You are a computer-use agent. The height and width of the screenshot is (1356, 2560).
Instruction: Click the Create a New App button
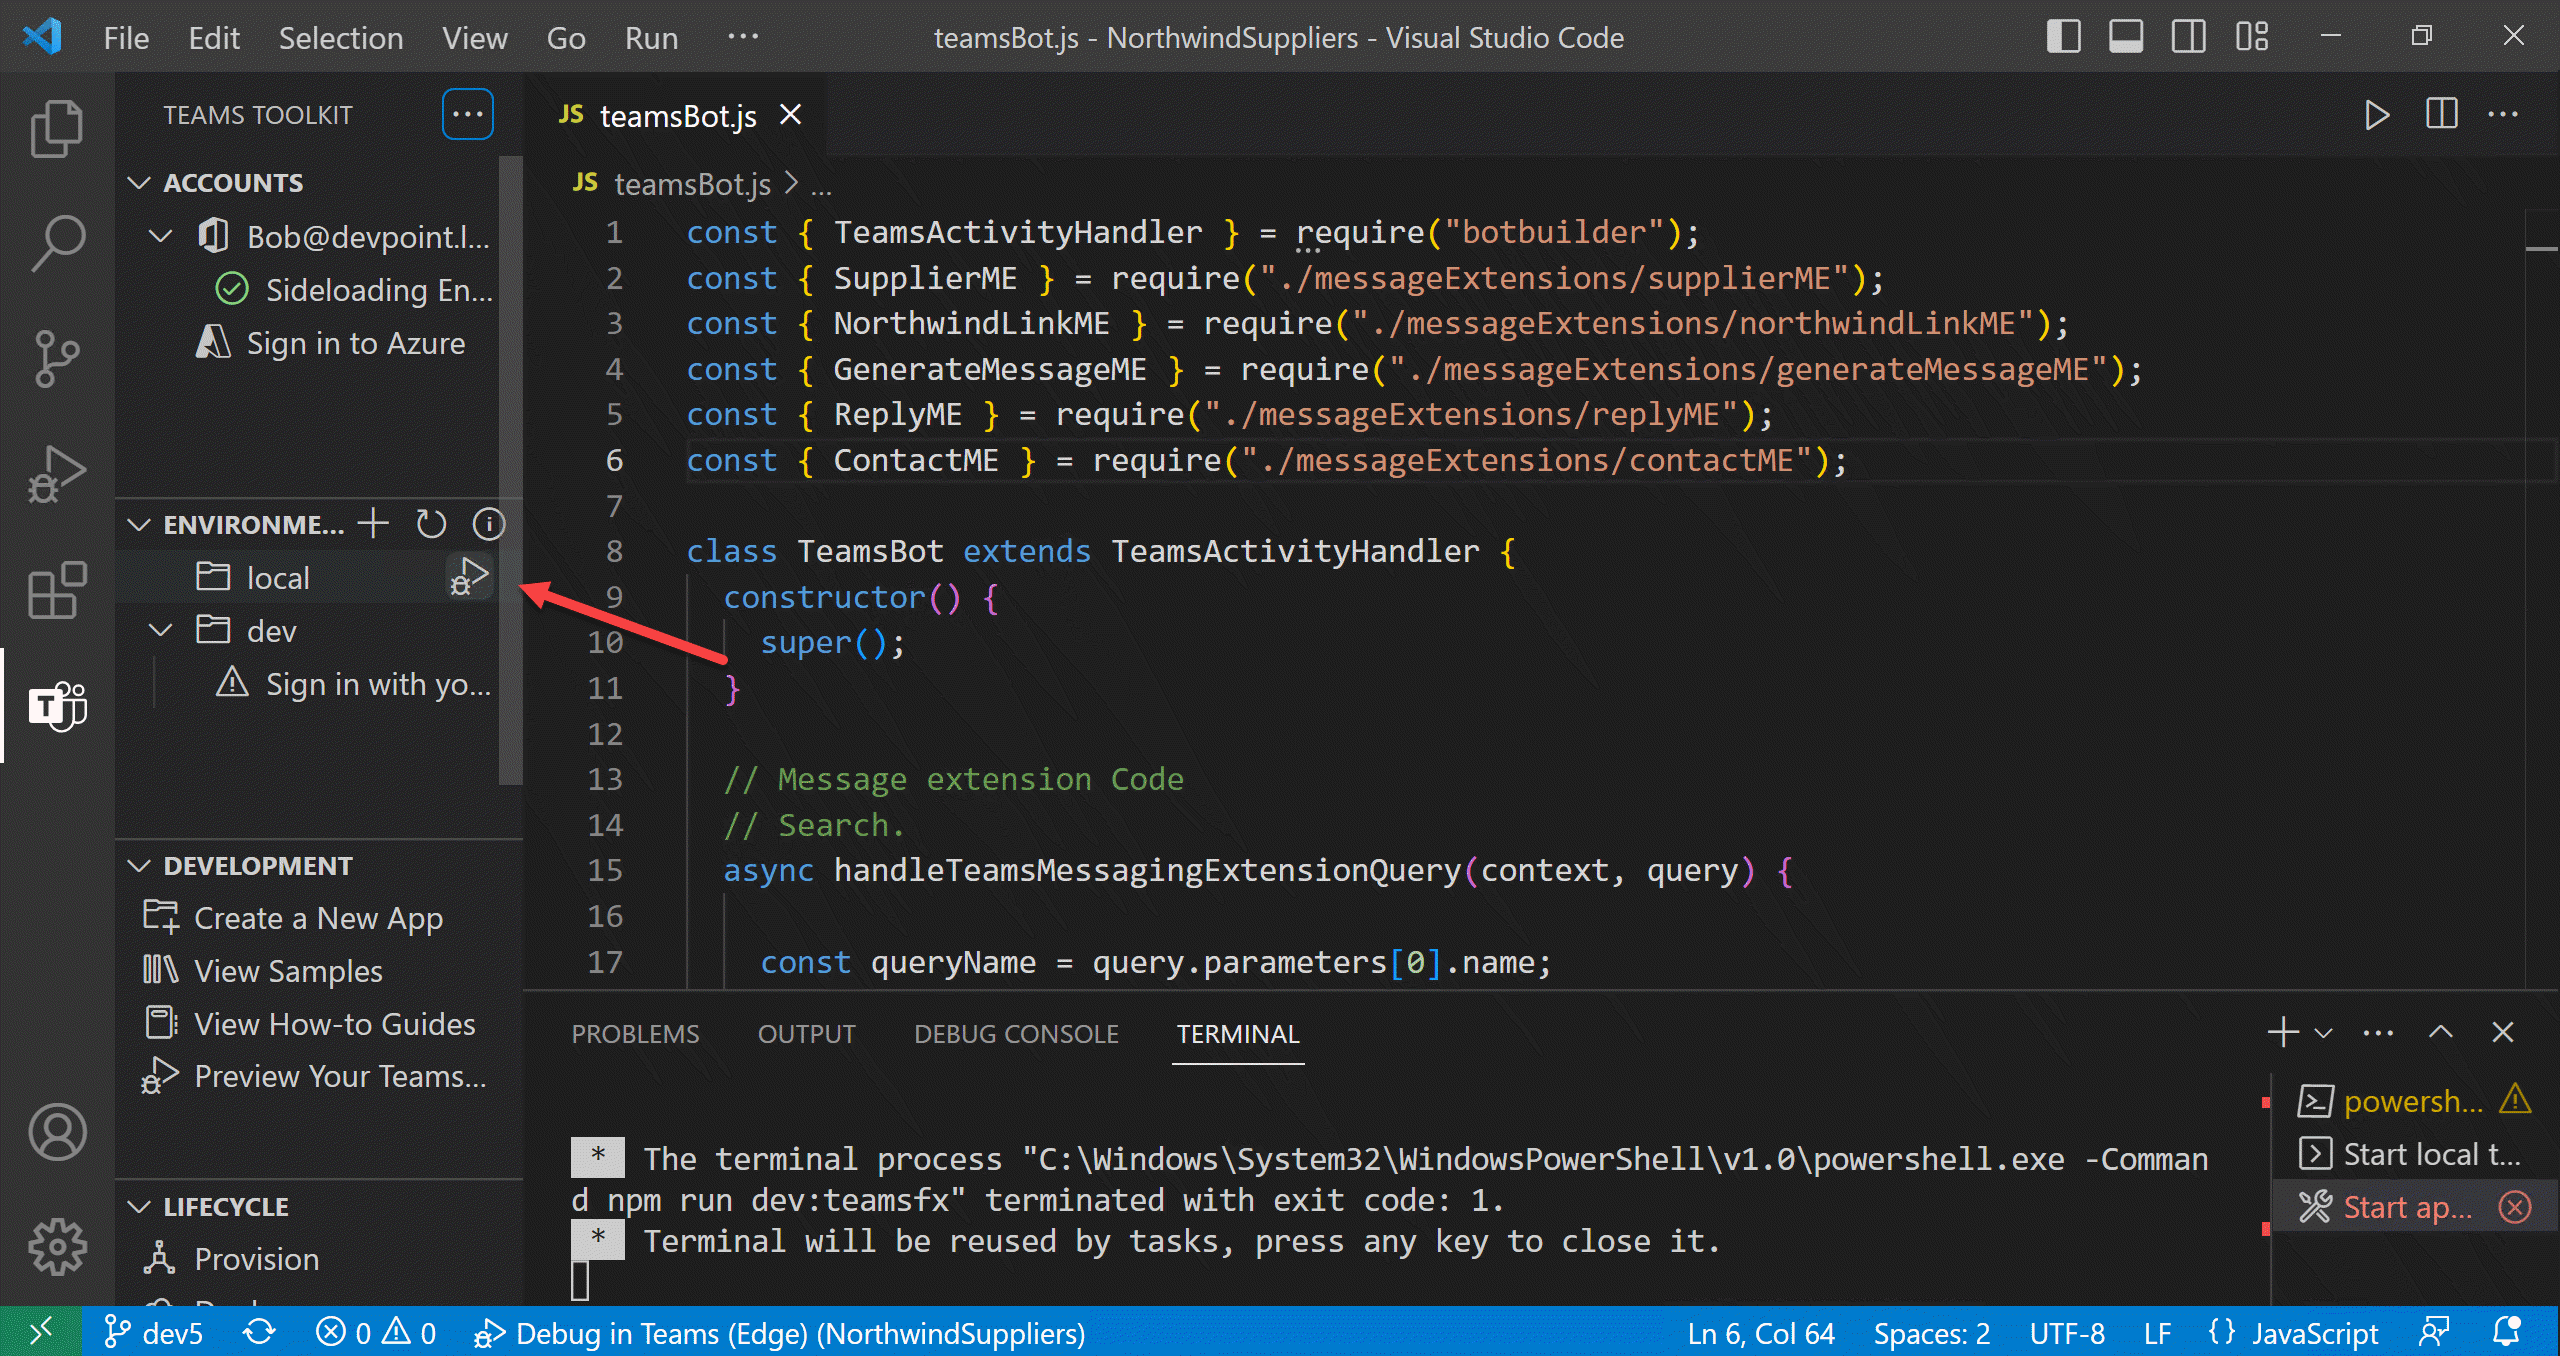(x=318, y=918)
